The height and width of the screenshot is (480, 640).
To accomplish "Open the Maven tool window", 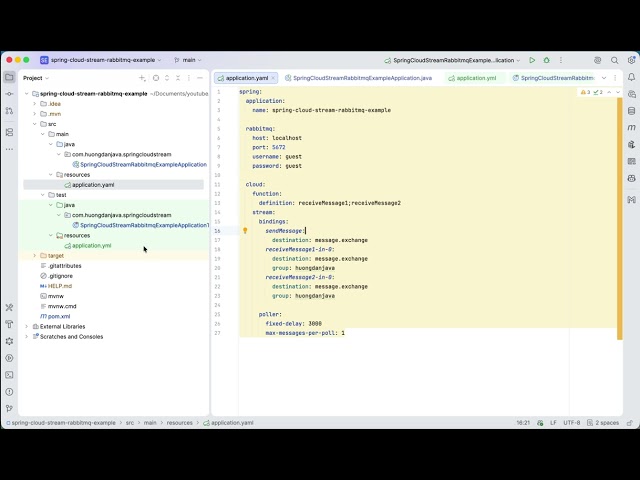I will 631,128.
